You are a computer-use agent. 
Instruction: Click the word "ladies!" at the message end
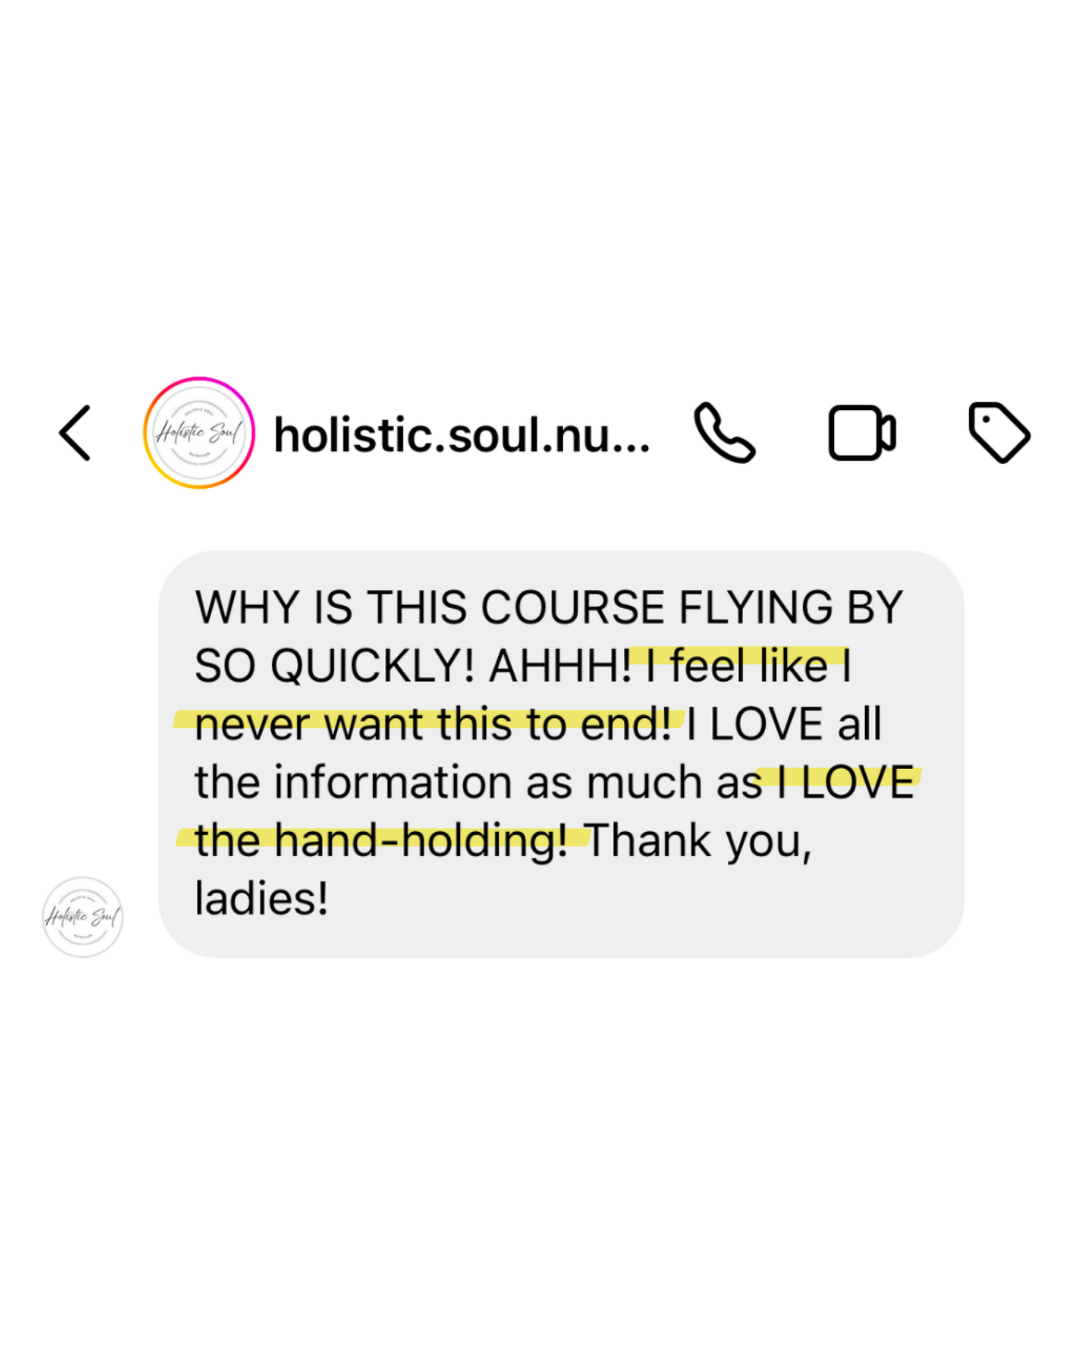pyautogui.click(x=262, y=898)
